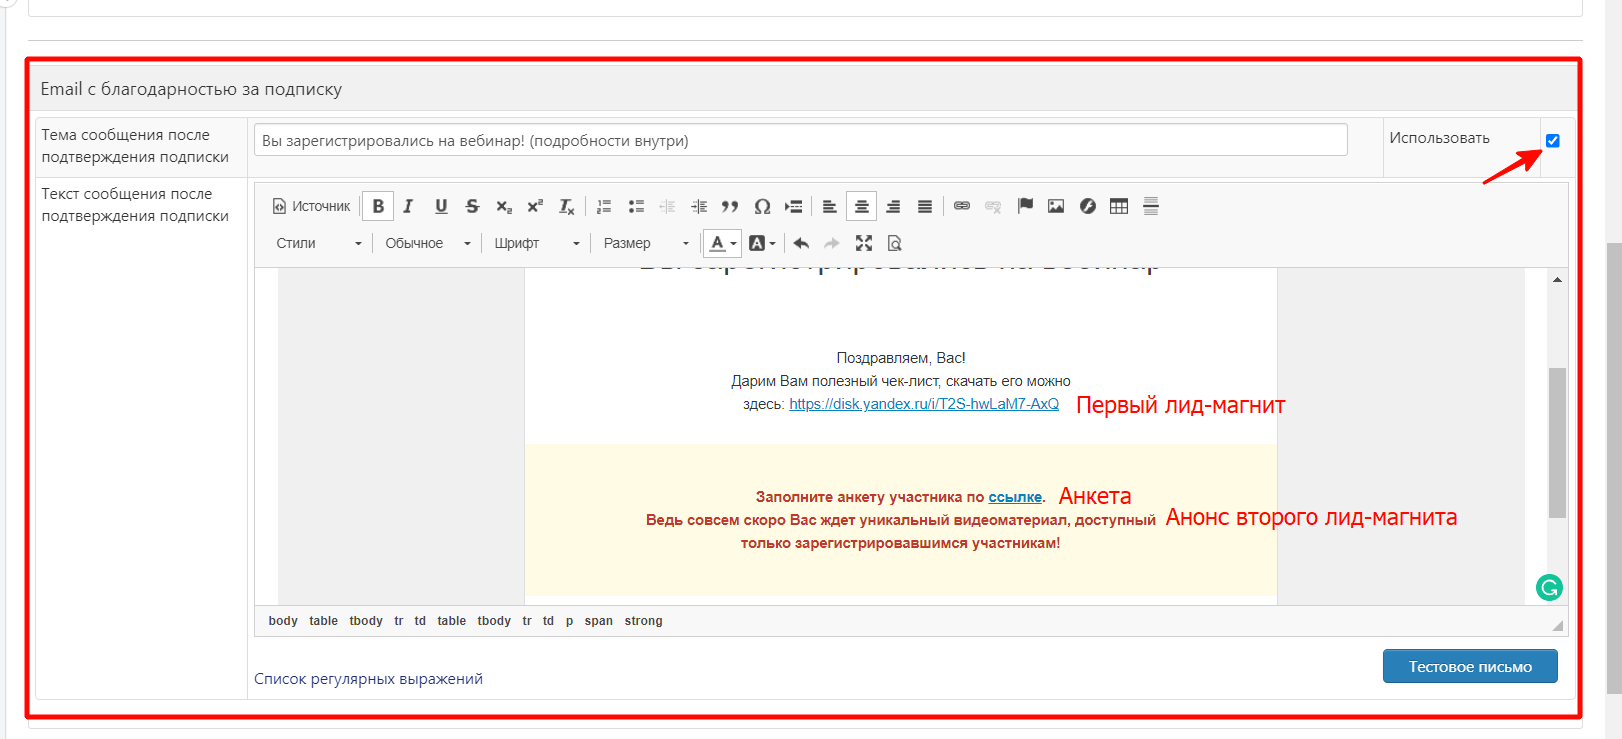Insert an image
The image size is (1622, 739).
point(1056,206)
